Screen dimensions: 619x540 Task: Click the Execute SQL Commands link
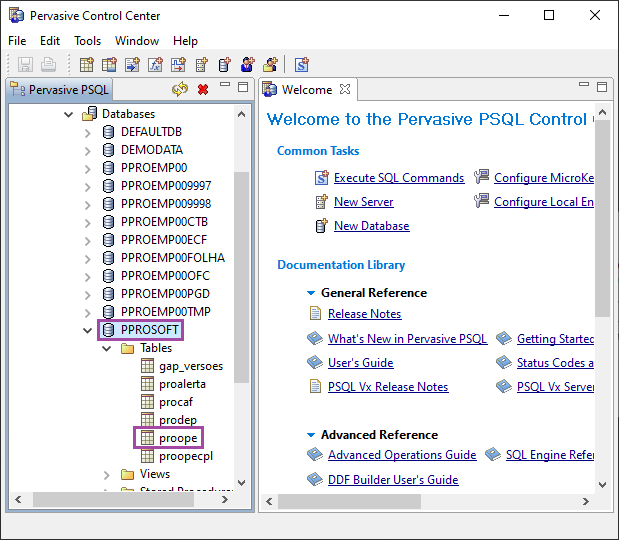tap(398, 178)
